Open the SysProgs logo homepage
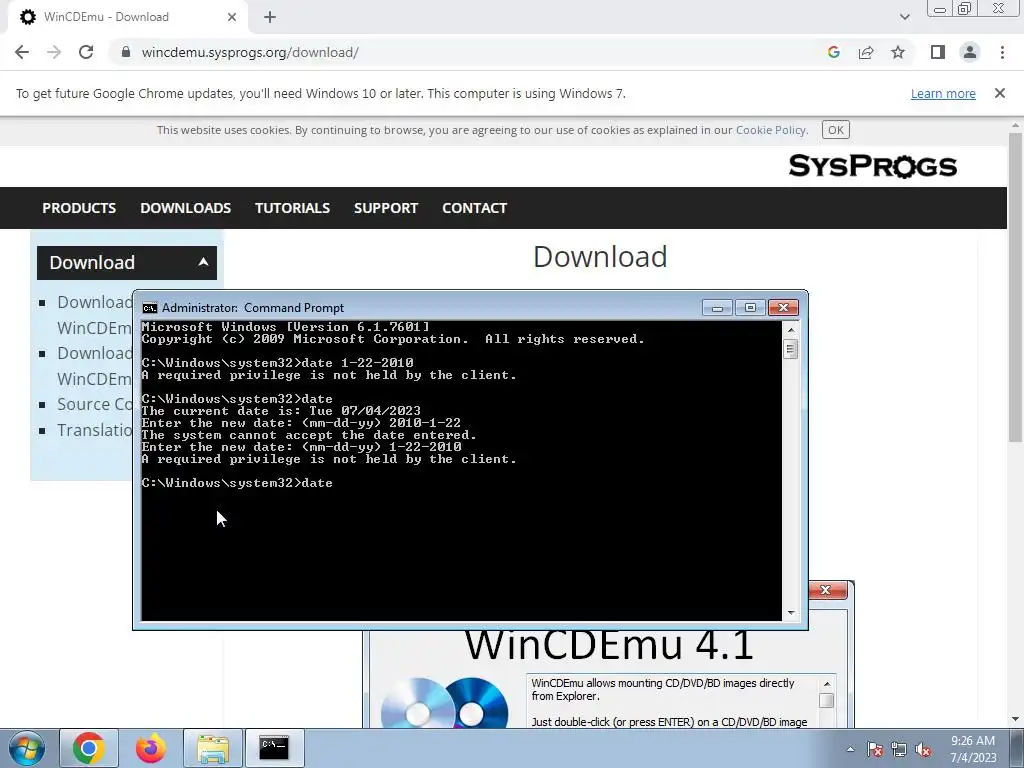Viewport: 1024px width, 768px height. (872, 167)
